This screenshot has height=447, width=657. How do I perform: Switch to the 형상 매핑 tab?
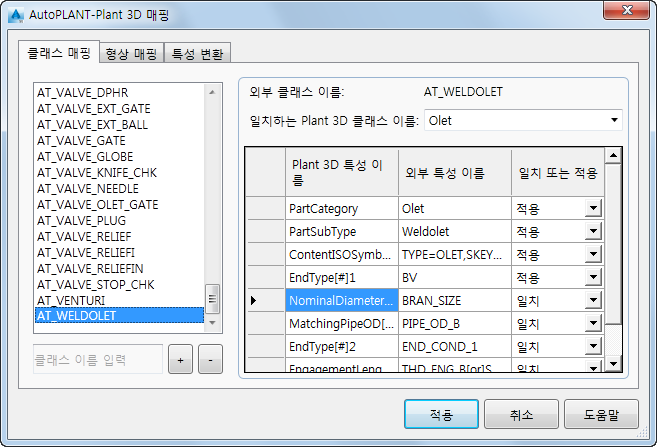coord(131,54)
